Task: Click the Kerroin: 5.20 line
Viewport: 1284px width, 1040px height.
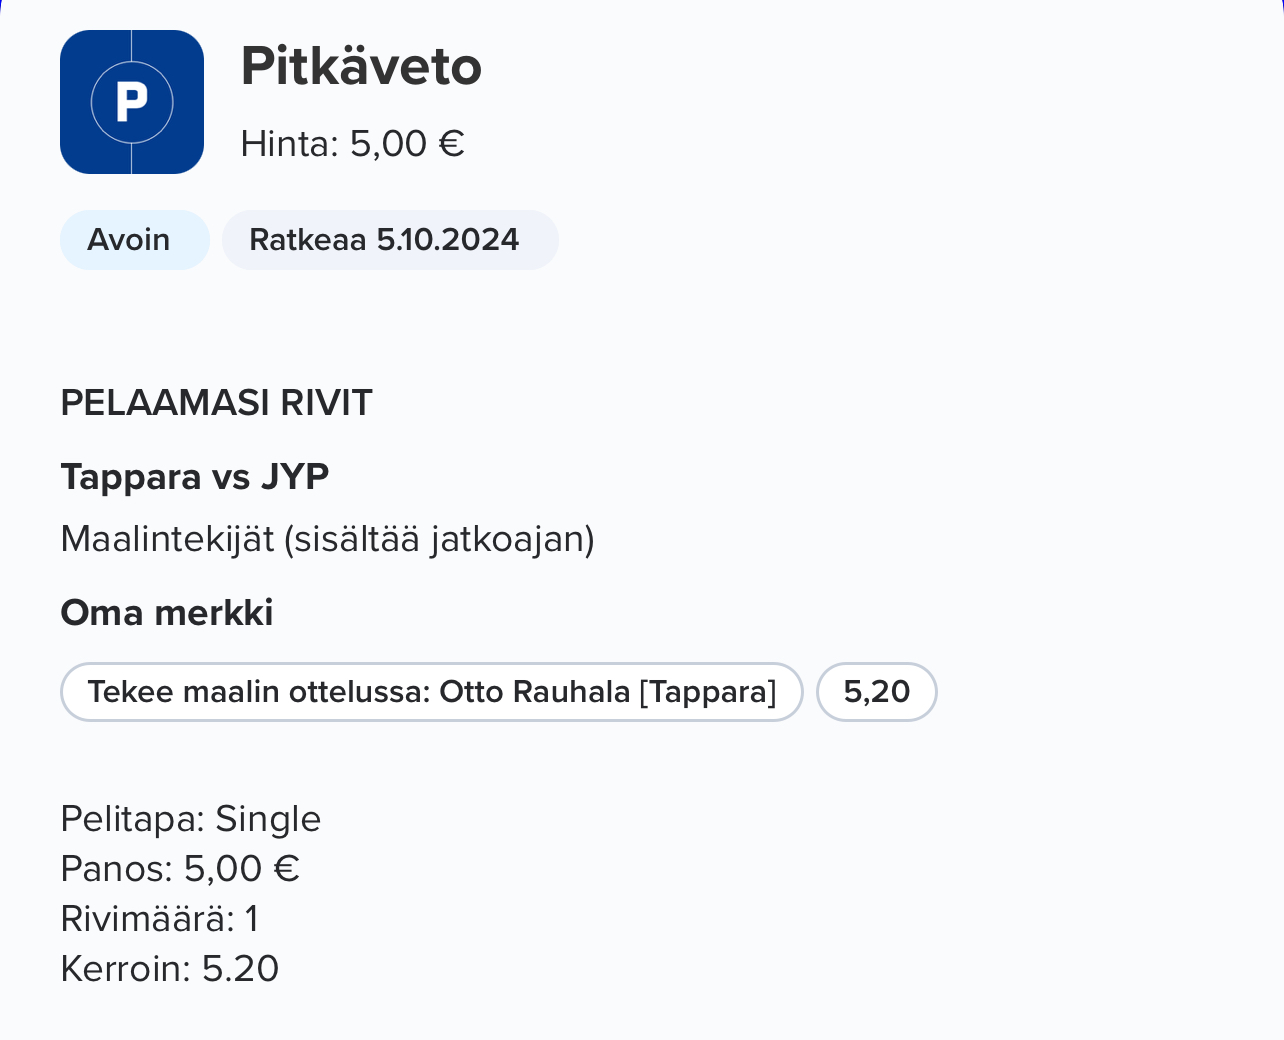Action: (170, 969)
